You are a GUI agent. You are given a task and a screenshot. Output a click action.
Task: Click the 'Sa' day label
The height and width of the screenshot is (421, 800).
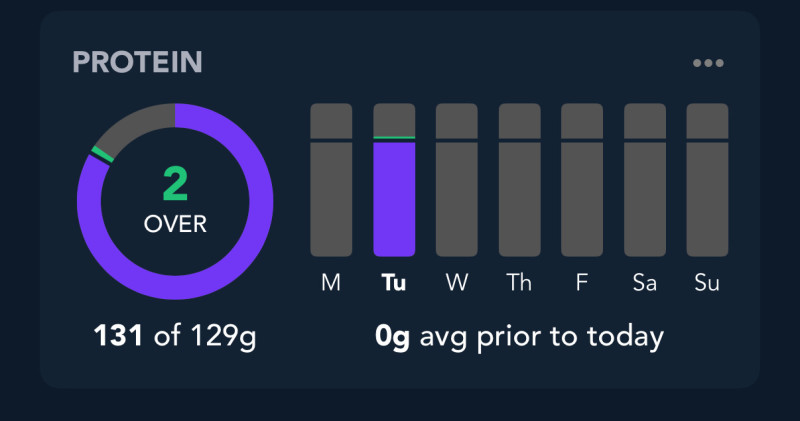[x=645, y=283]
